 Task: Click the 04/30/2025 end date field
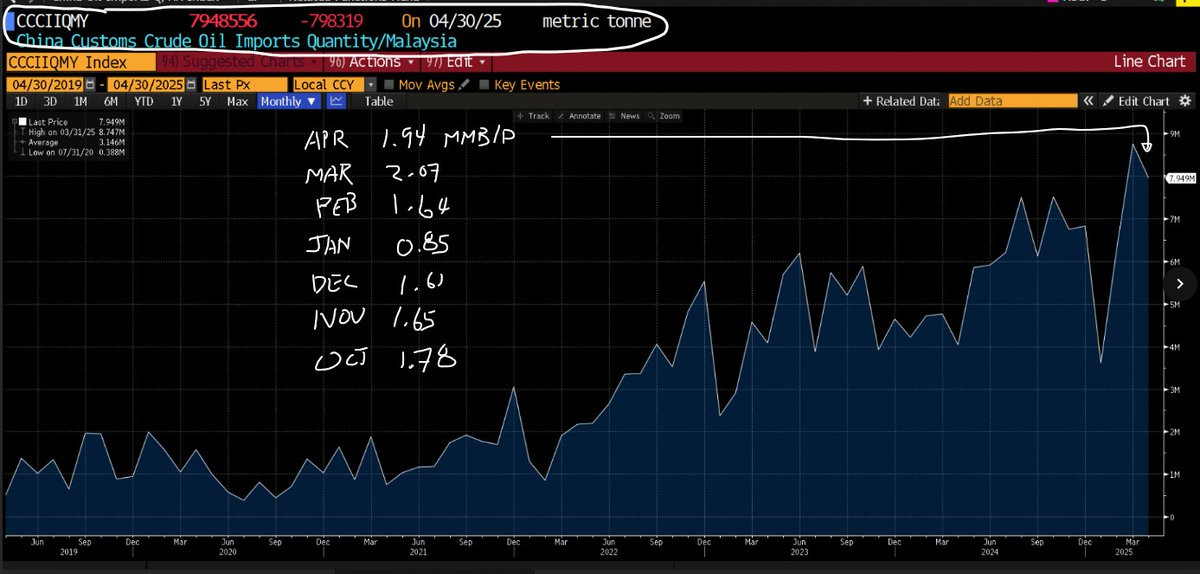[147, 85]
